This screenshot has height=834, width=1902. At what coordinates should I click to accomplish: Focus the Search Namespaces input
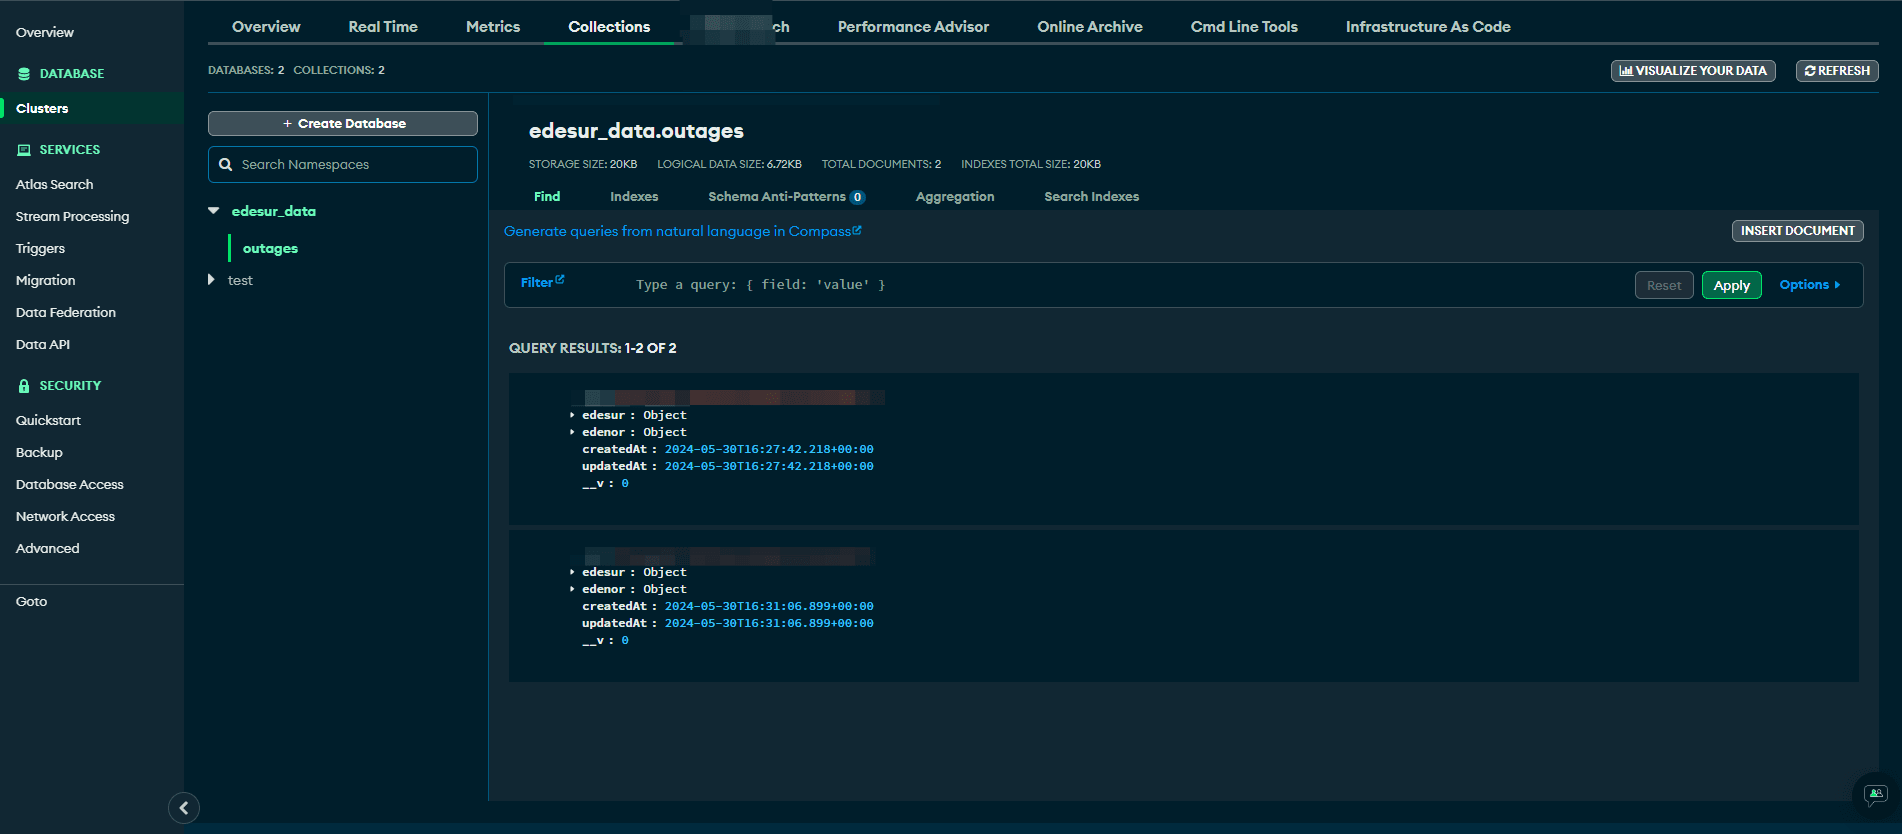point(343,165)
